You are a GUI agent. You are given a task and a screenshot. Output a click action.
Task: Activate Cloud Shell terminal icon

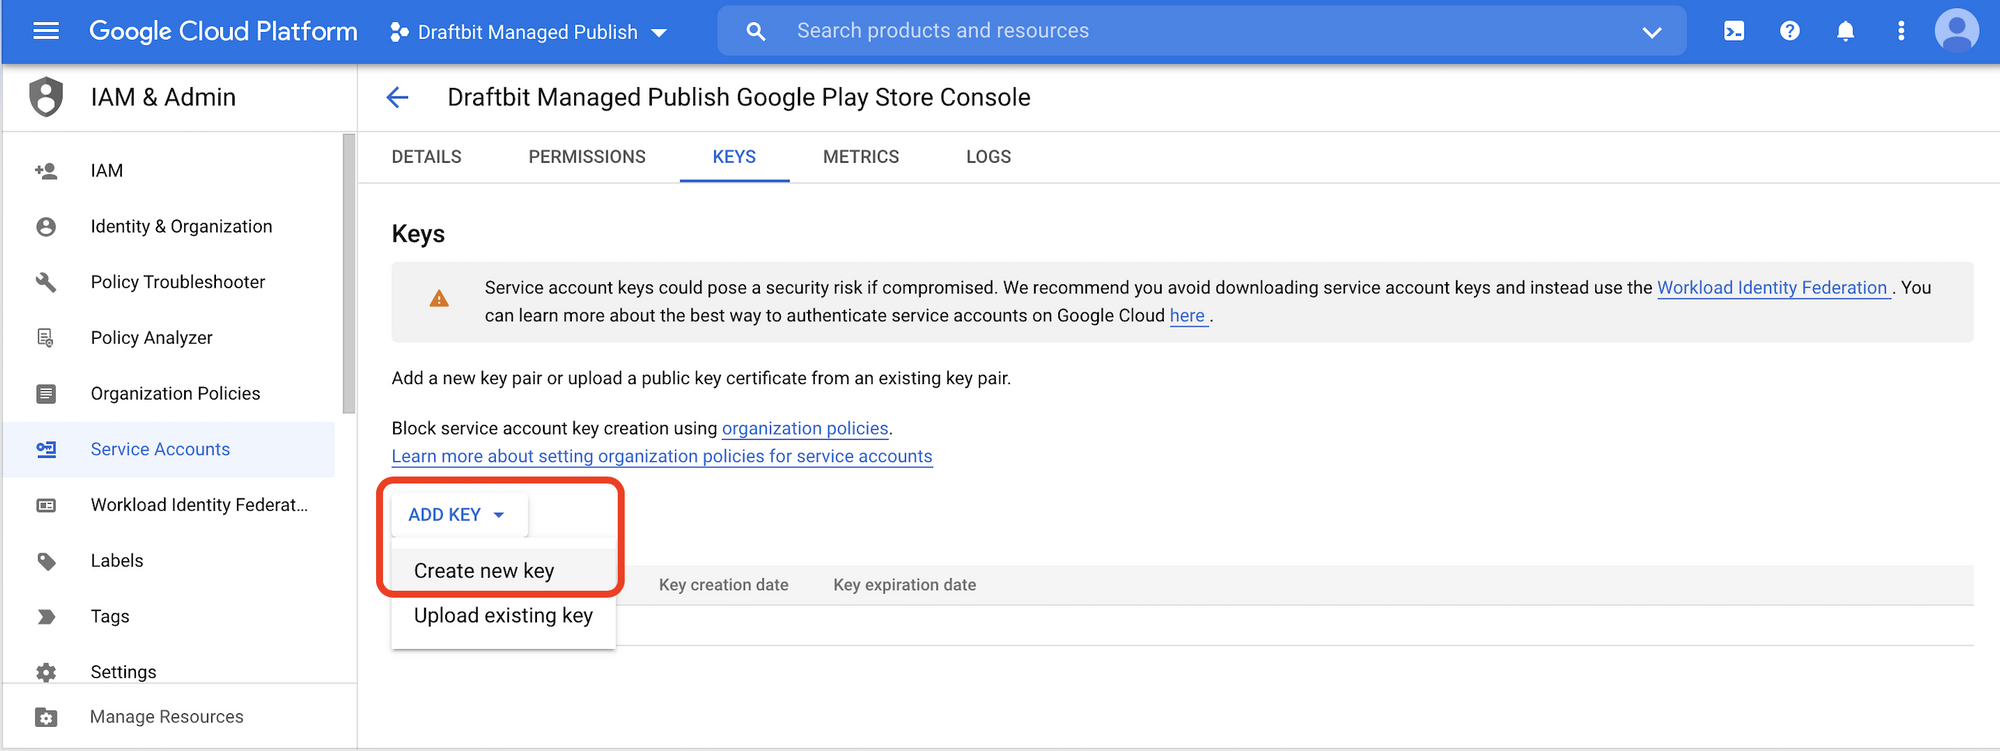coord(1734,31)
